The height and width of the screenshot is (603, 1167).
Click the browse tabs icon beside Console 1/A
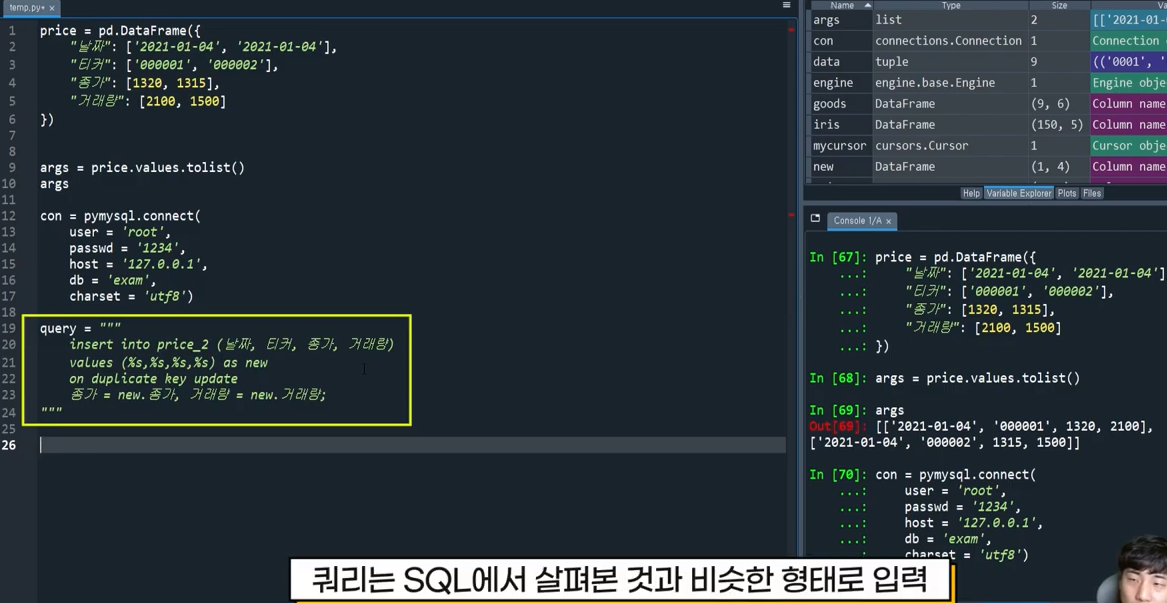[815, 219]
